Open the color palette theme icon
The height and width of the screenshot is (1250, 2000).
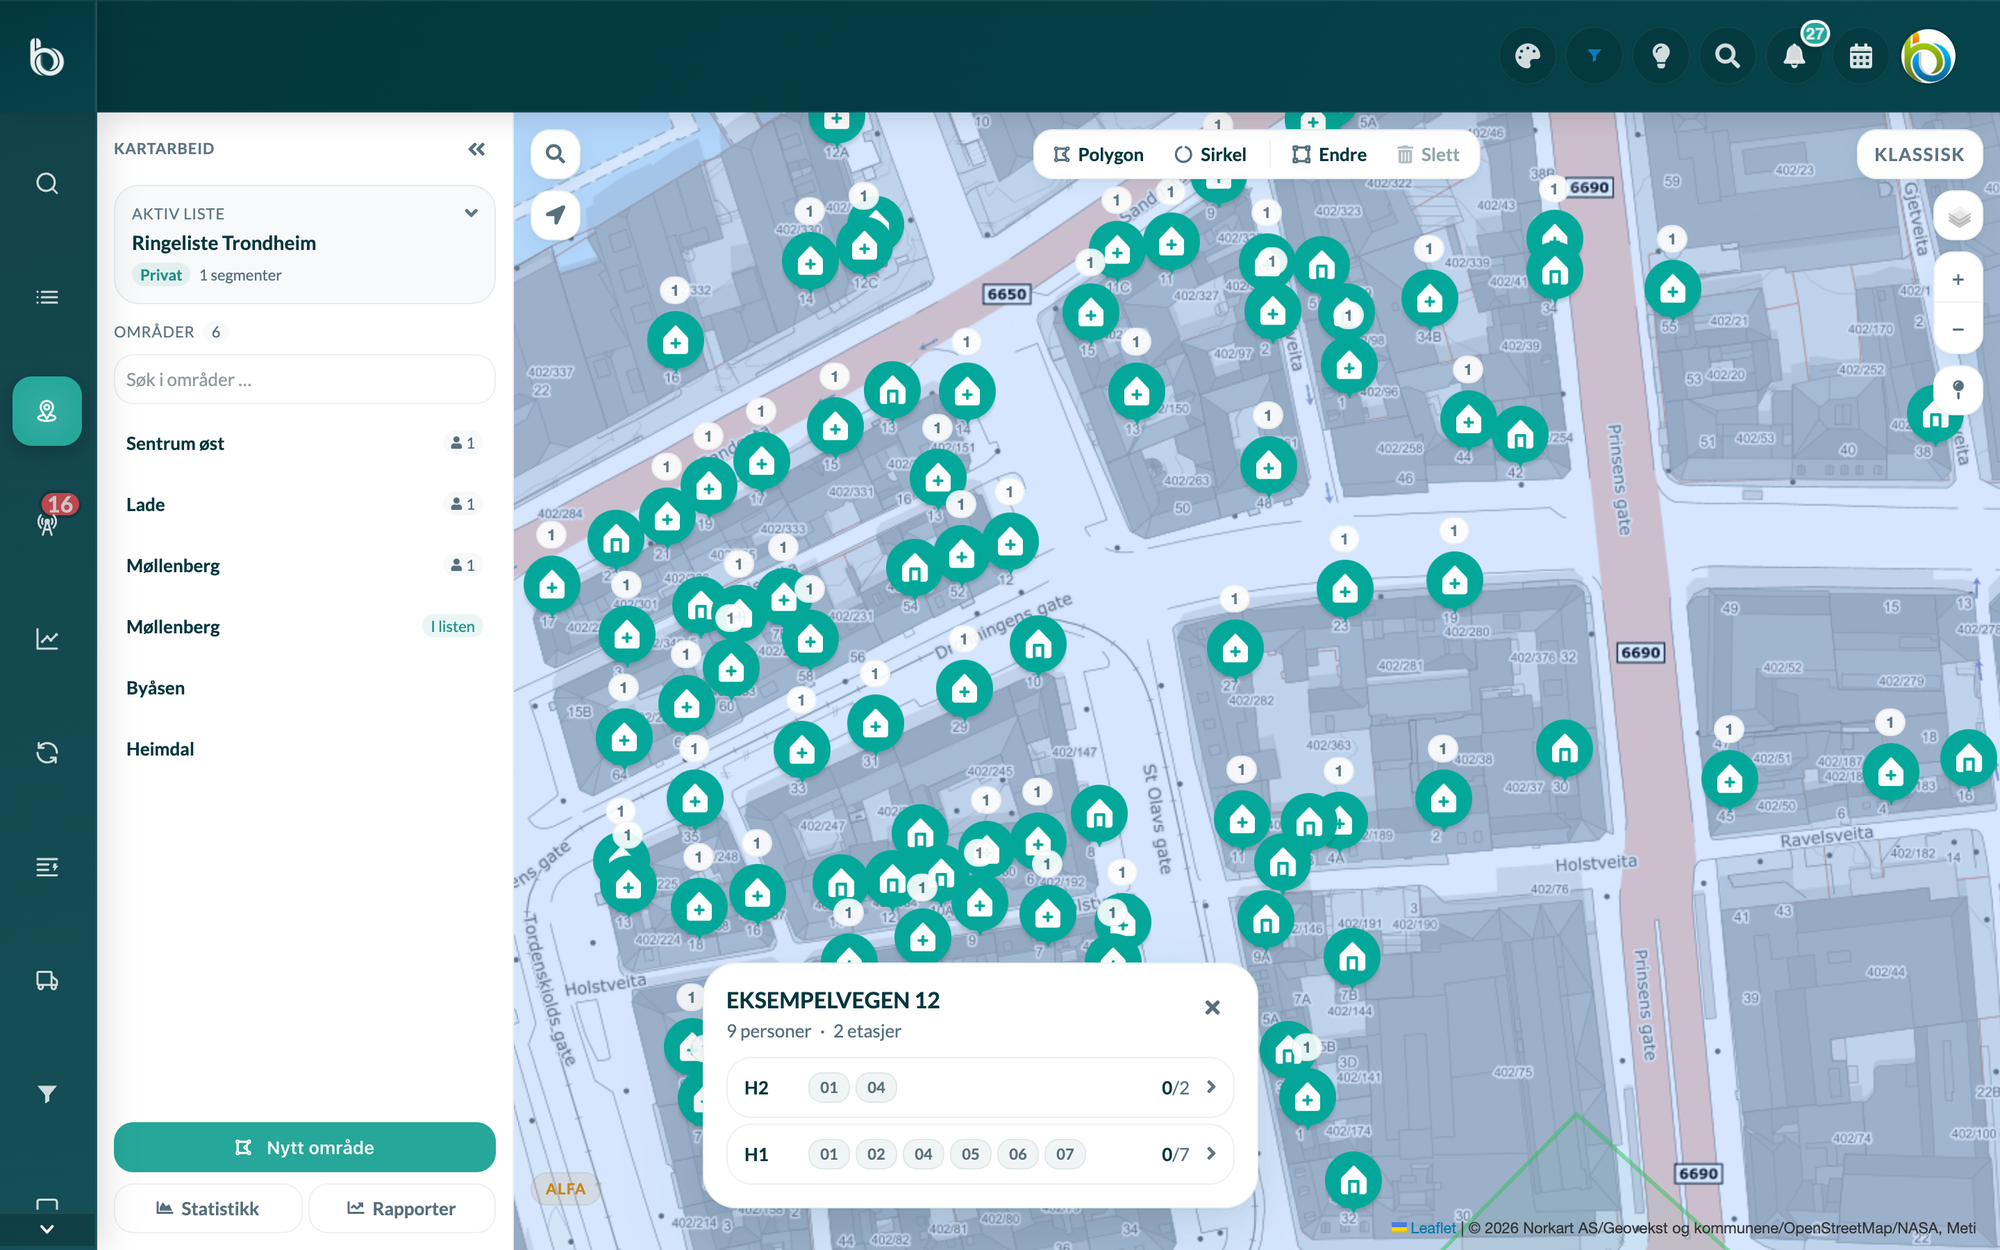point(1527,56)
